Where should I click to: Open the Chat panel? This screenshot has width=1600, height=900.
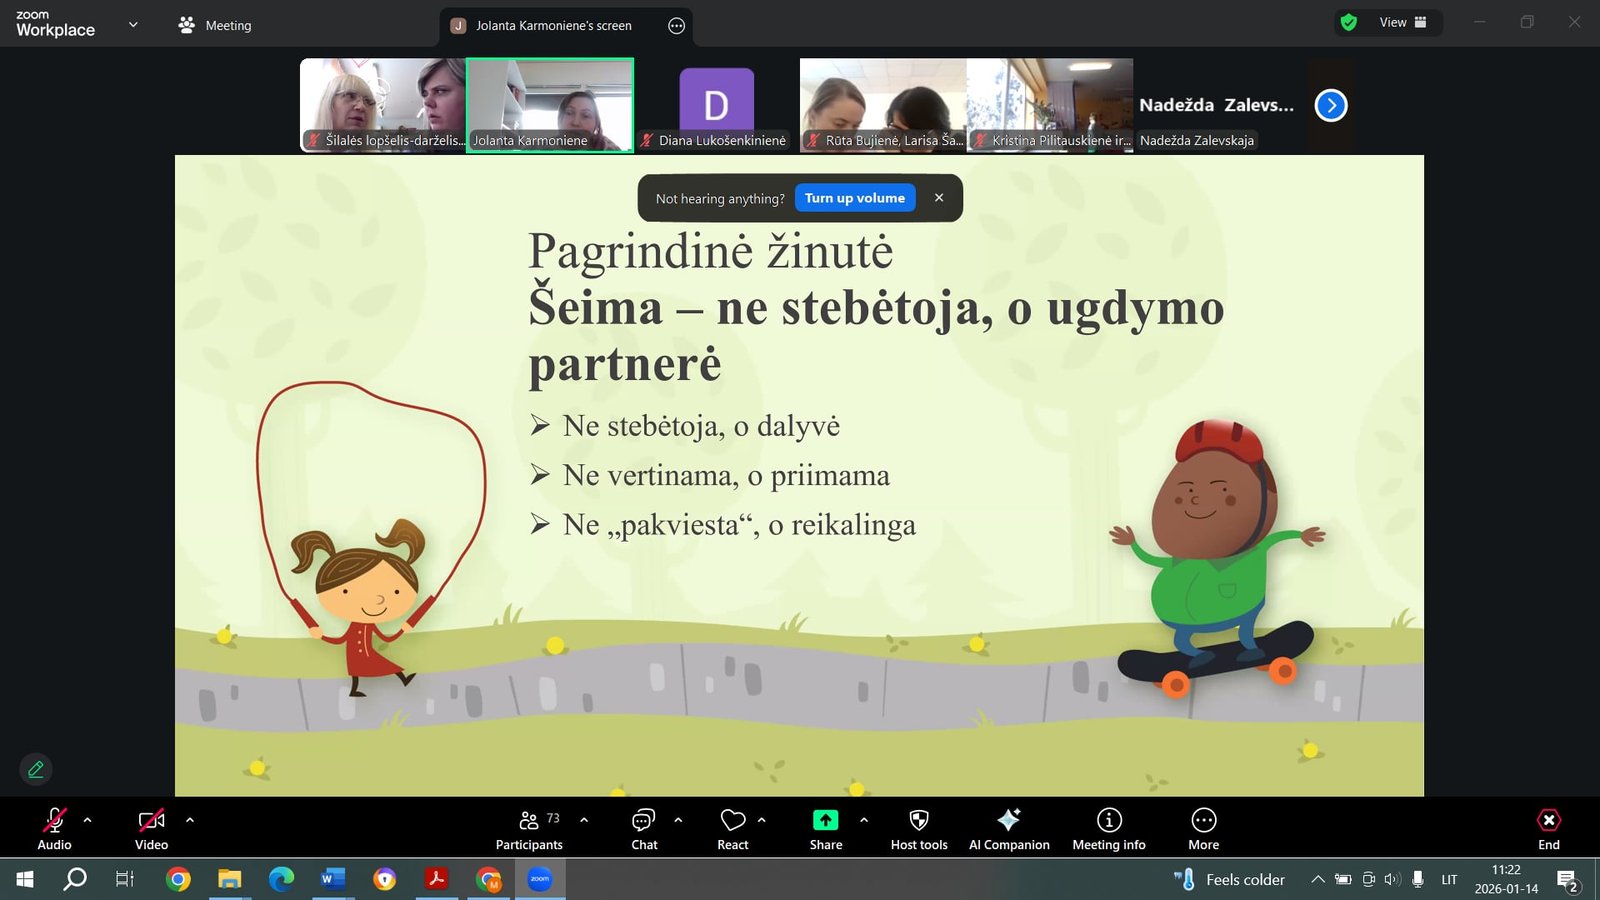coord(644,829)
